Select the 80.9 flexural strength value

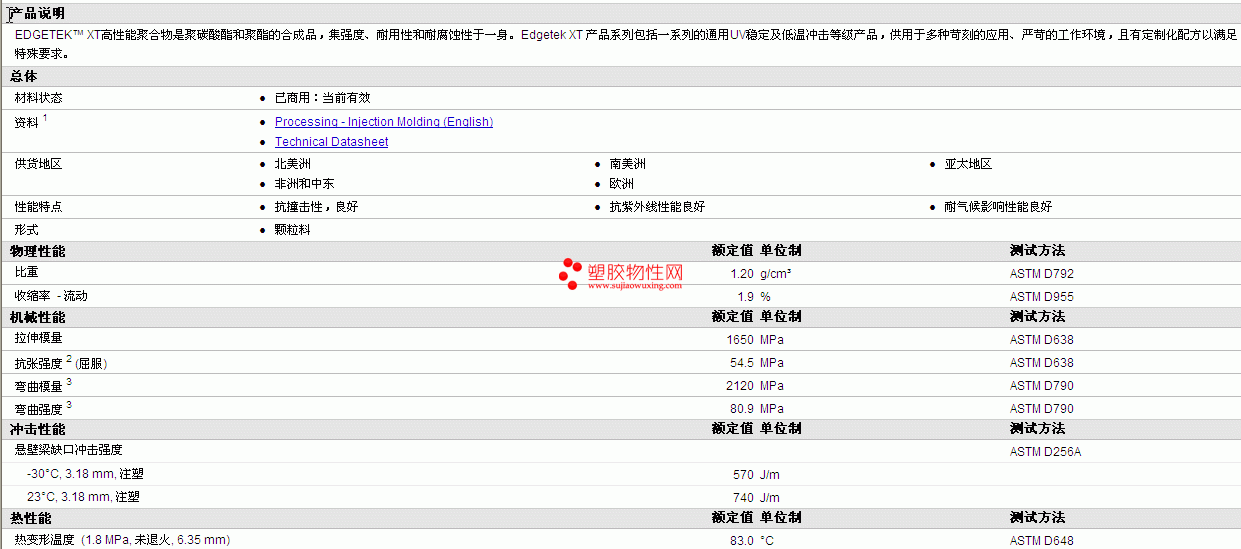coord(742,409)
